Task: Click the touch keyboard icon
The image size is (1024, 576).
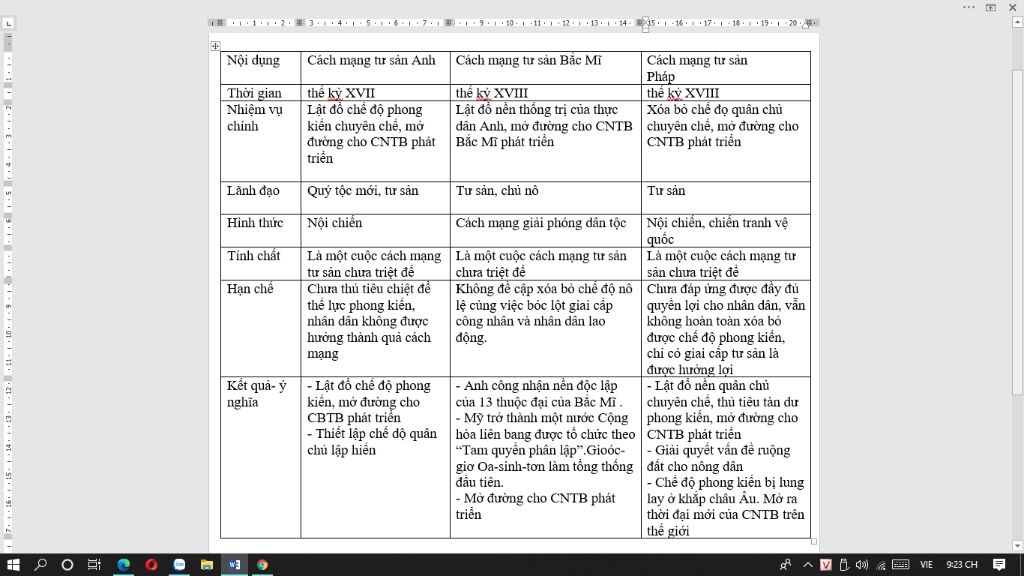Action: tap(901, 565)
